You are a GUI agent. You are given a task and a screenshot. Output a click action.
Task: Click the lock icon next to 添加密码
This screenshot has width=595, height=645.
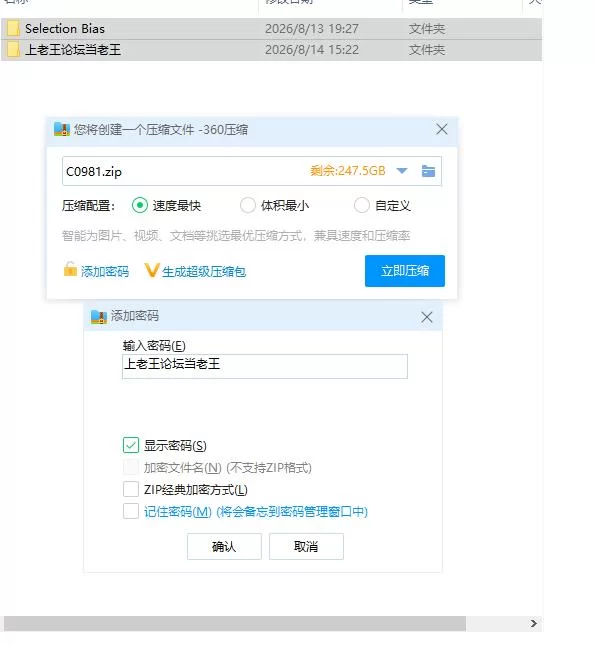[70, 270]
